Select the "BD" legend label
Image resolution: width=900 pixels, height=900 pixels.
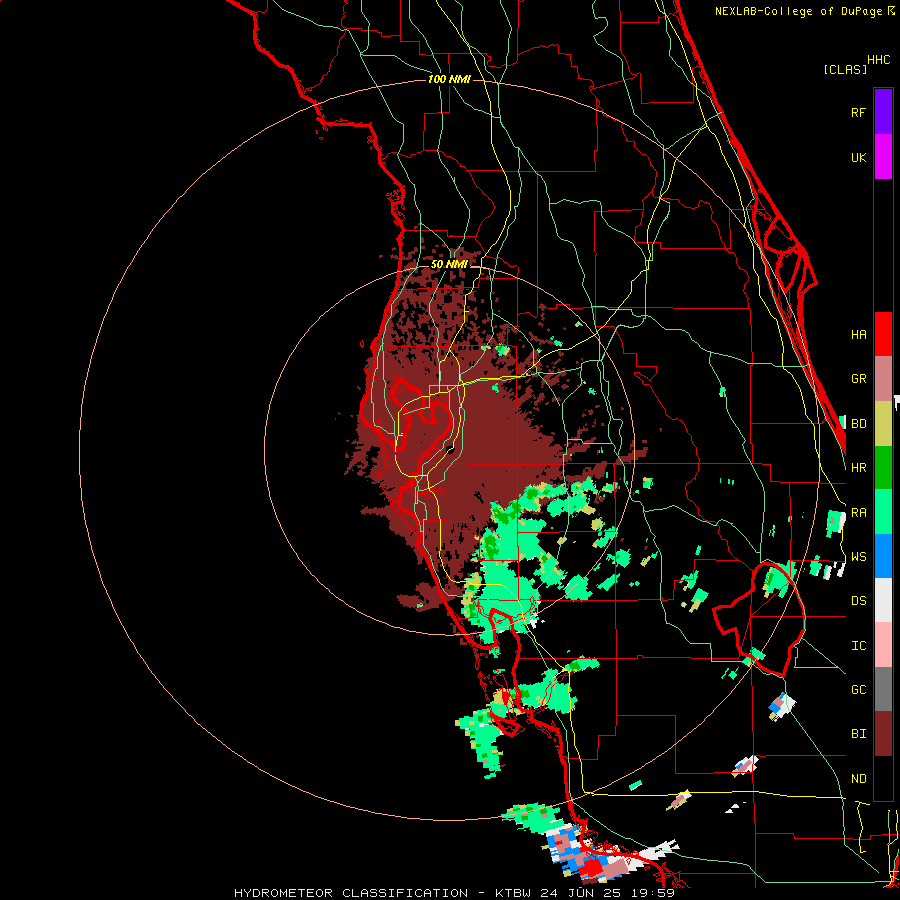click(x=858, y=424)
